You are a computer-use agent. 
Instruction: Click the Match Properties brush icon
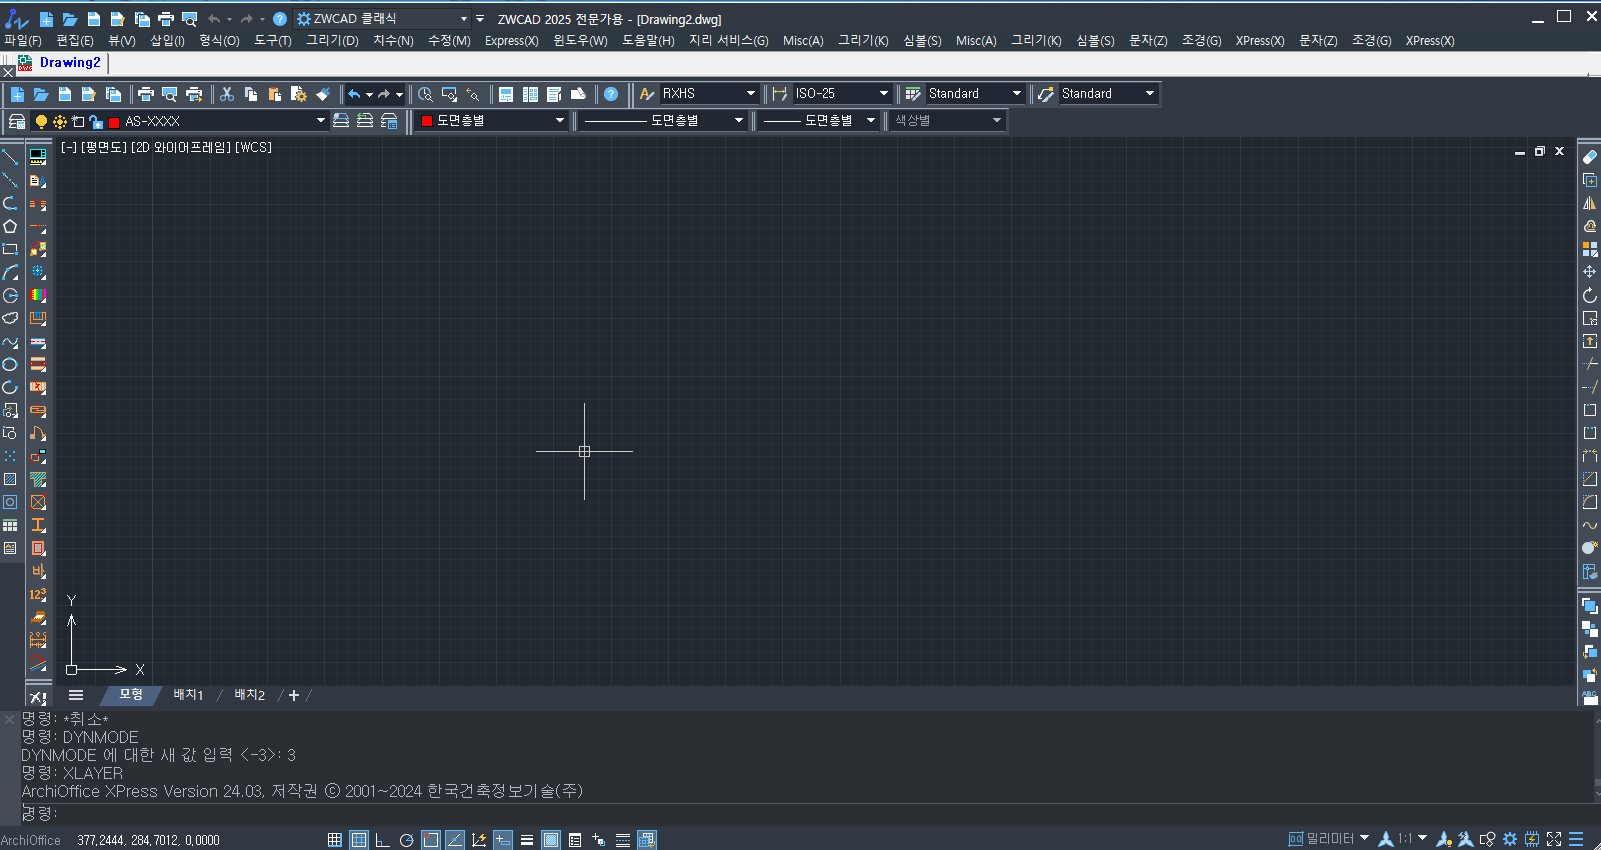click(323, 94)
